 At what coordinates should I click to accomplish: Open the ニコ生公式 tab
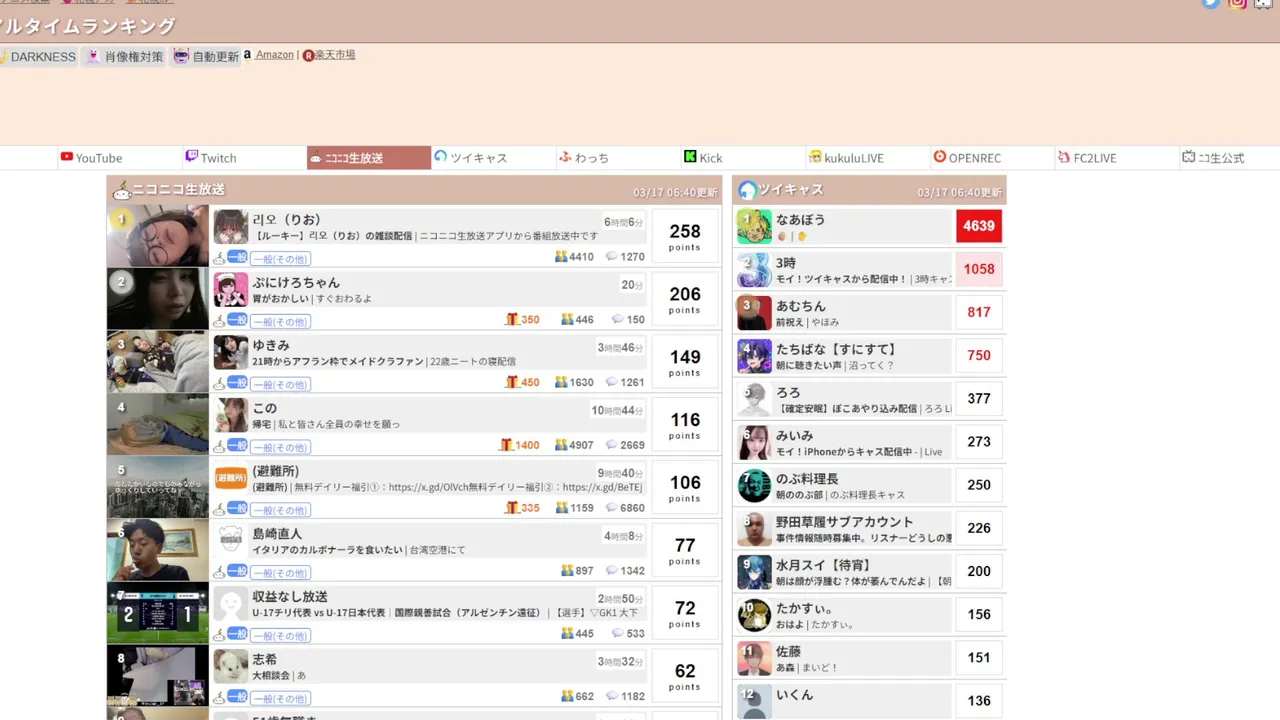[1213, 158]
